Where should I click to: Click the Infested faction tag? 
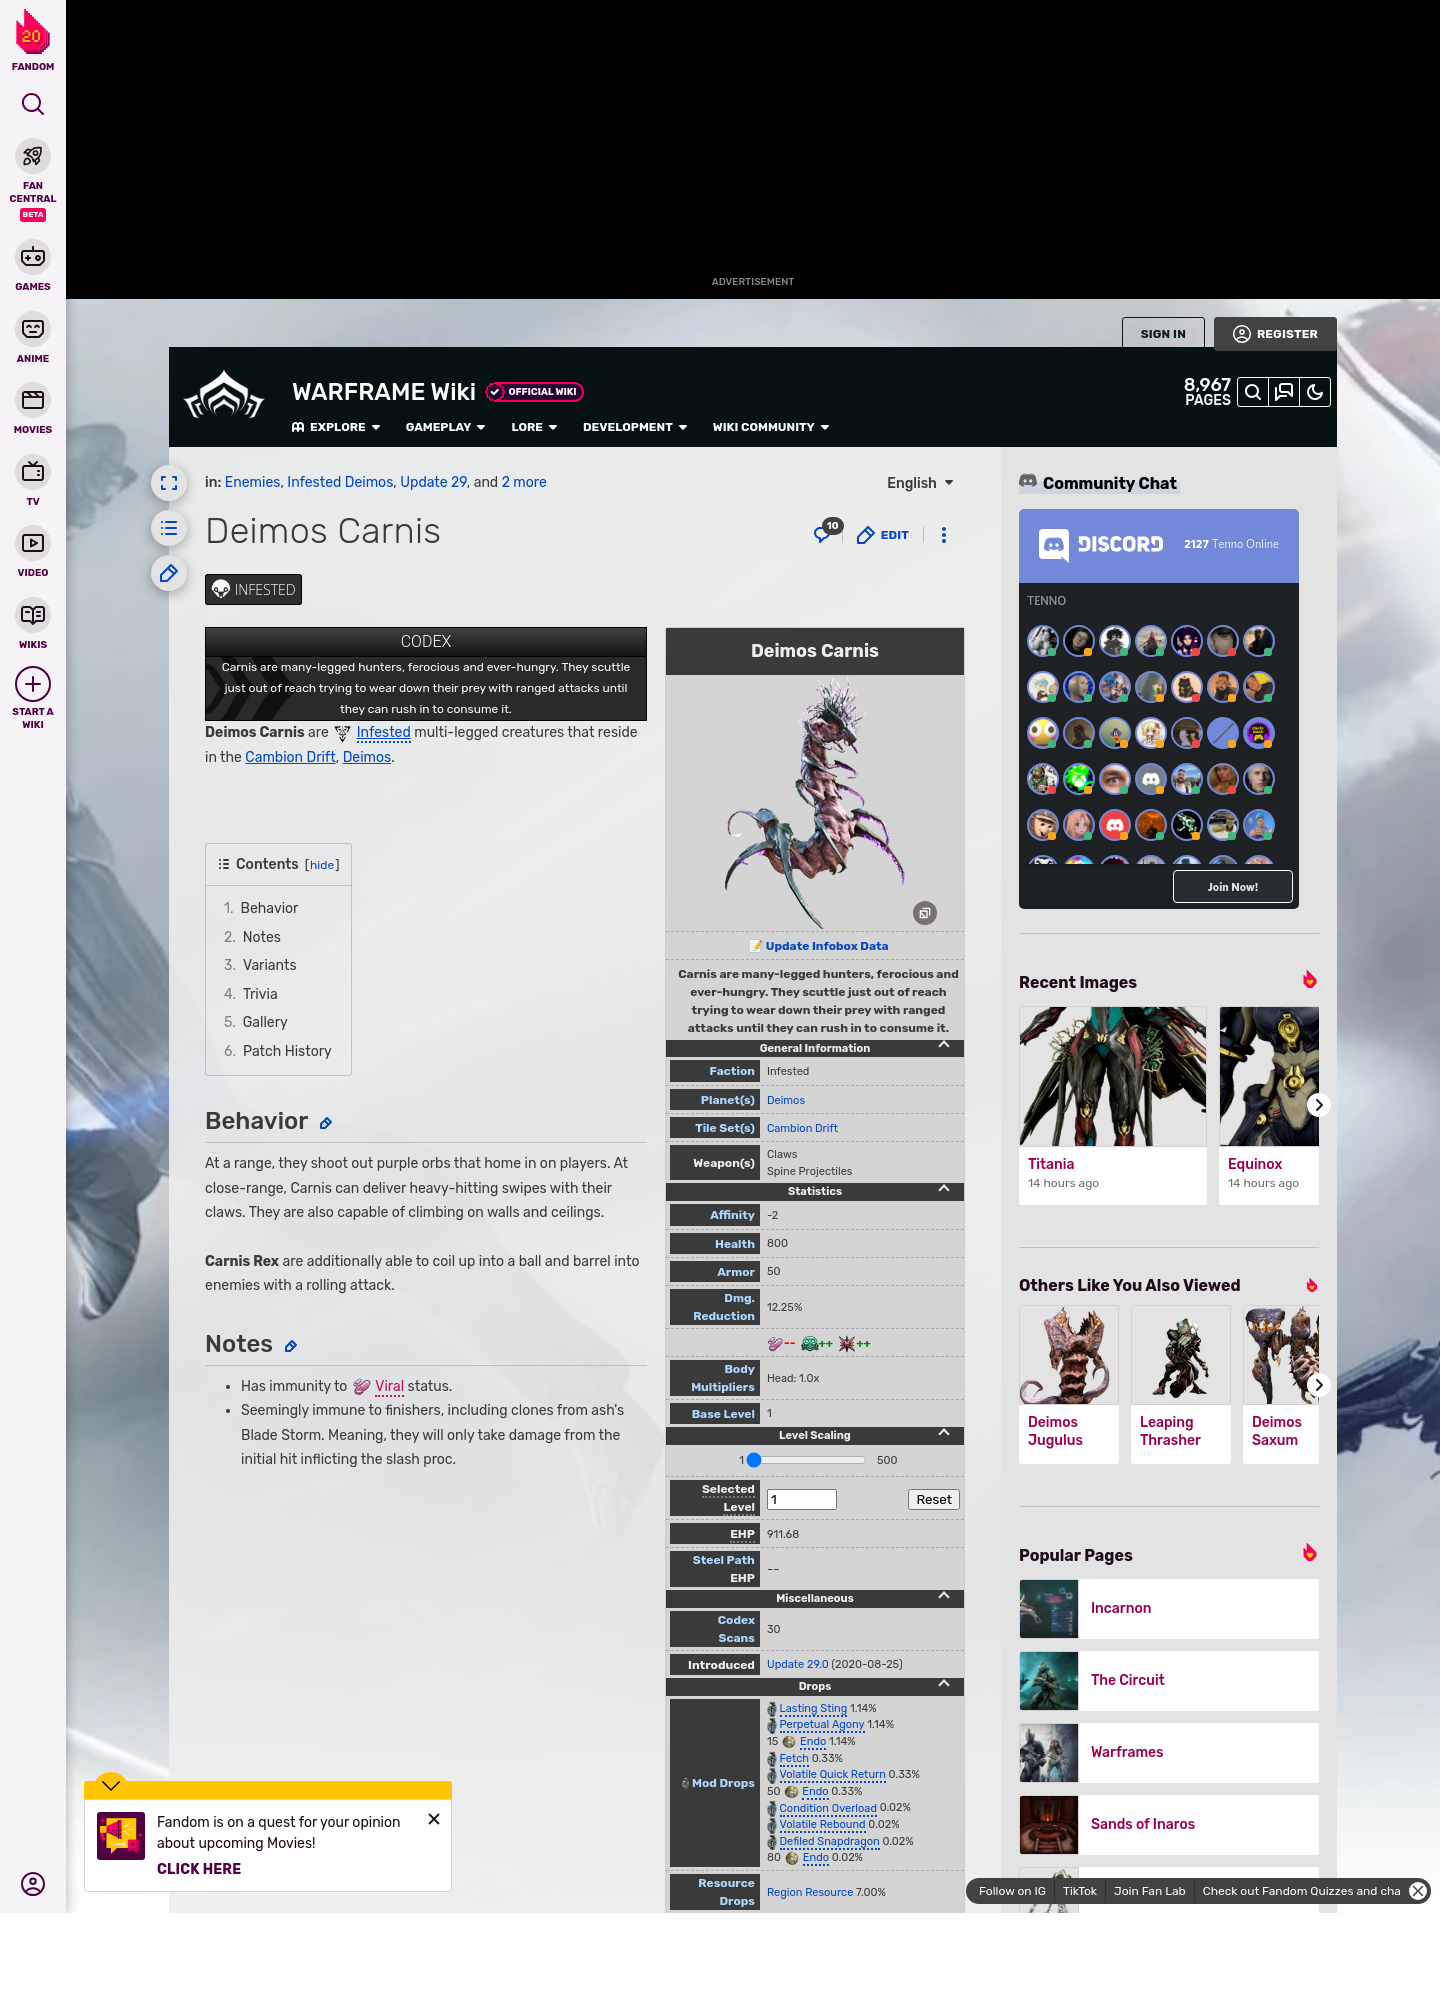[253, 590]
